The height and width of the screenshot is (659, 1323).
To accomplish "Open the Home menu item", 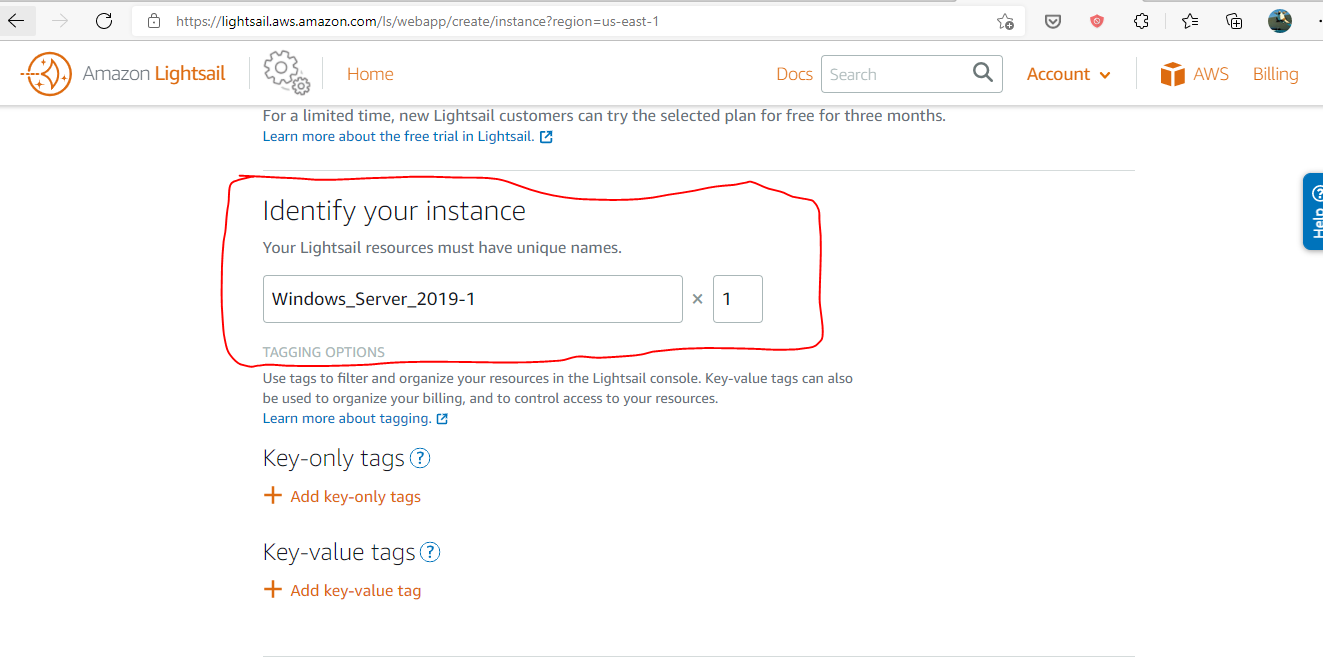I will coord(370,74).
